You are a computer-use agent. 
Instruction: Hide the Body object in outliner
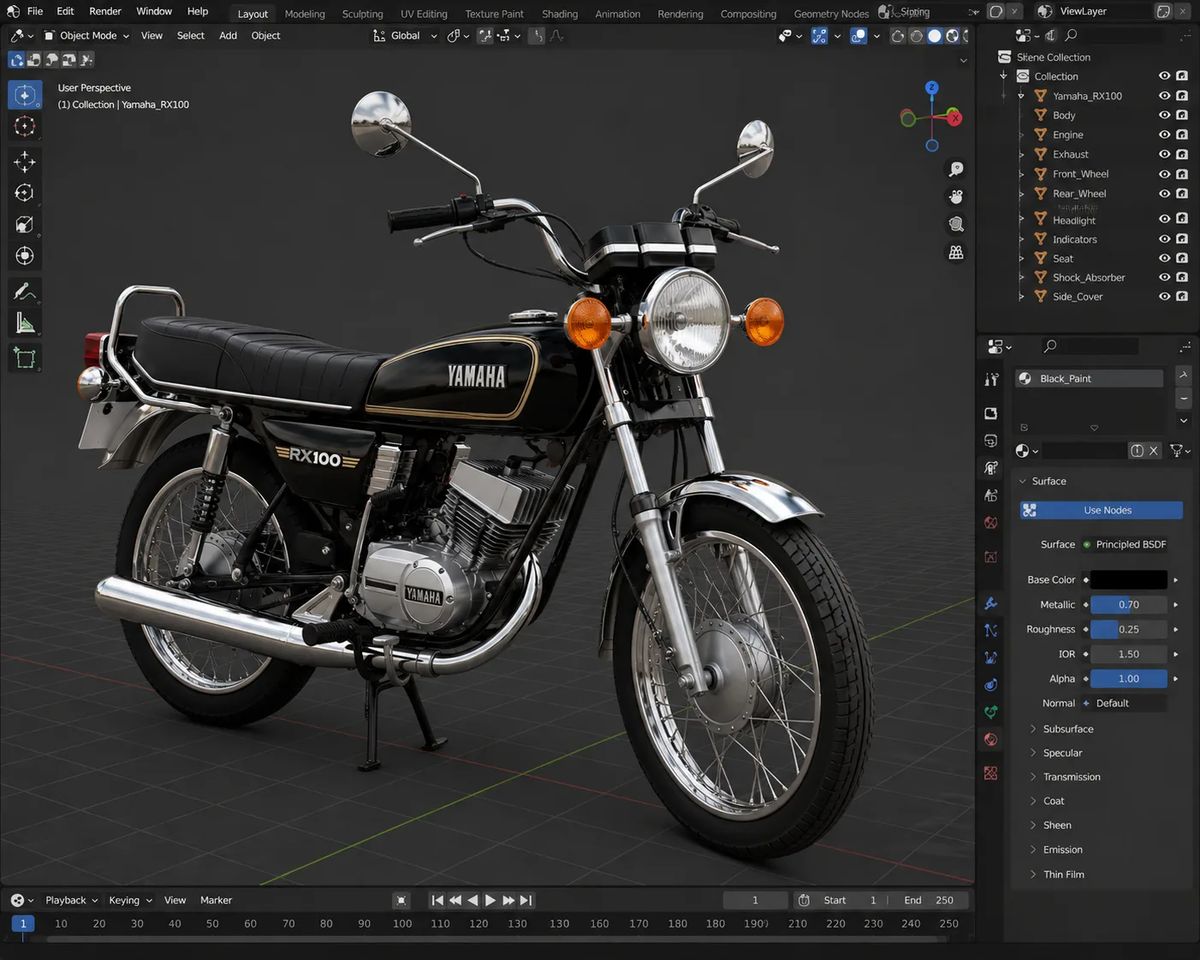point(1164,115)
